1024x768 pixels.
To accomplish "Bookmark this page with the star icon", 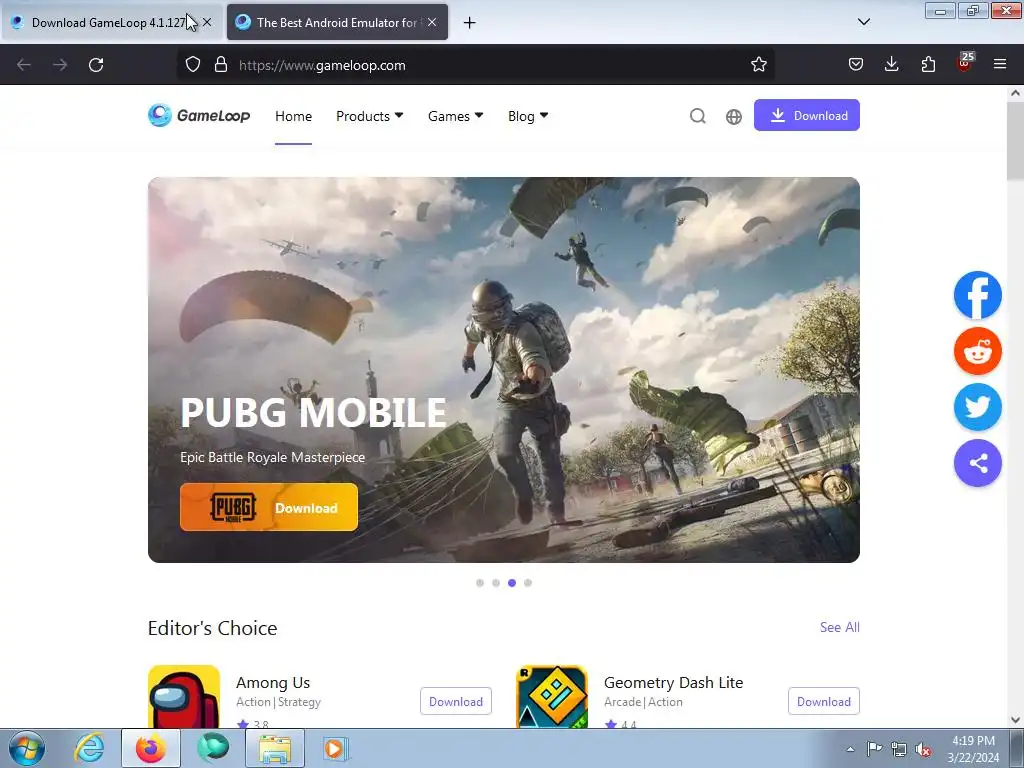I will point(758,65).
